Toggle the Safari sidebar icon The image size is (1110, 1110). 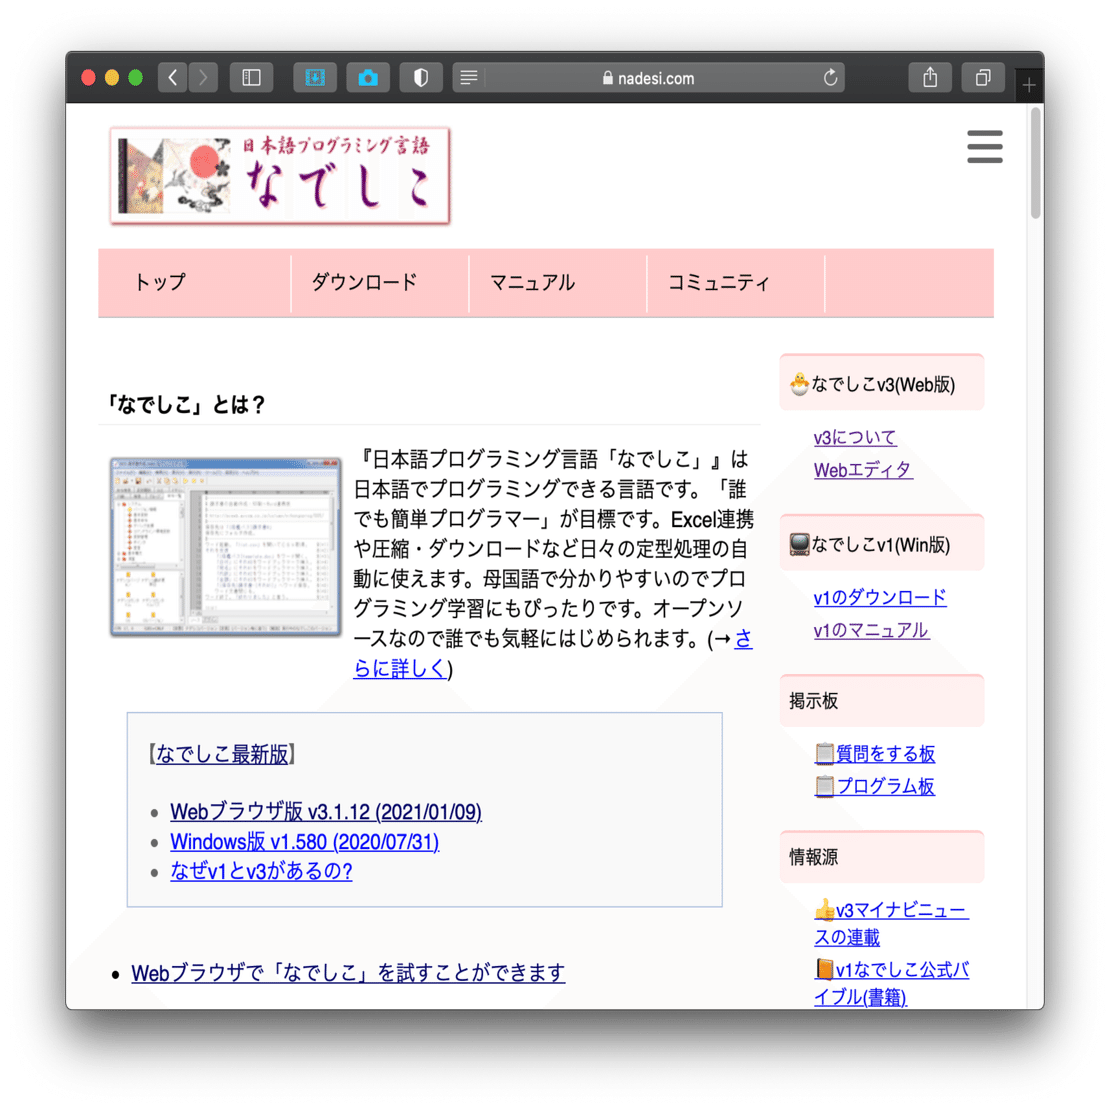(251, 77)
